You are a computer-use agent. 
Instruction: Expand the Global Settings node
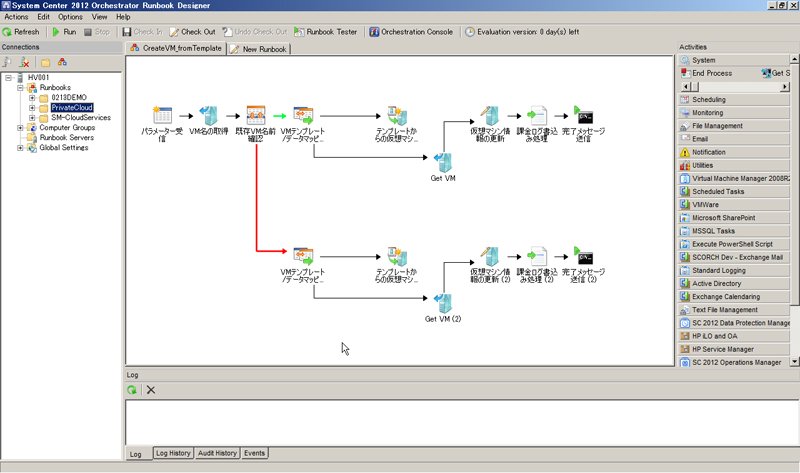[20, 147]
